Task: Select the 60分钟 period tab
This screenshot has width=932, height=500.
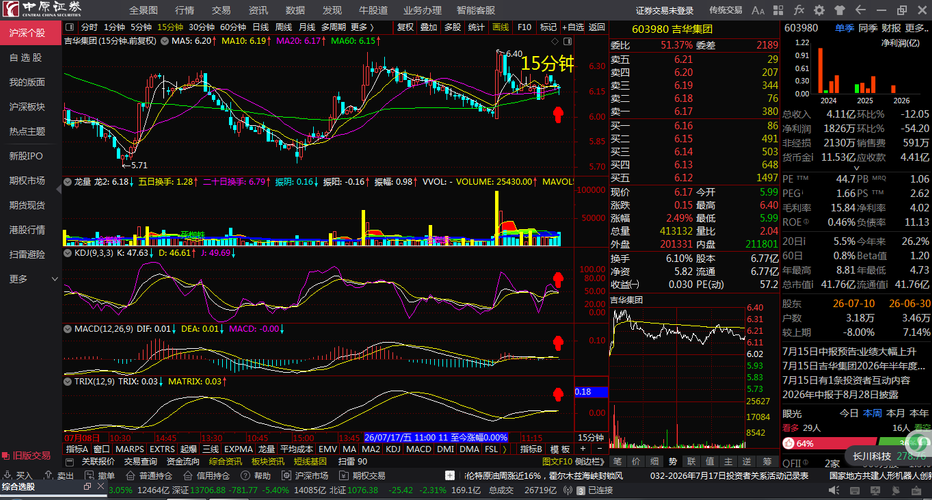Action: 232,27
